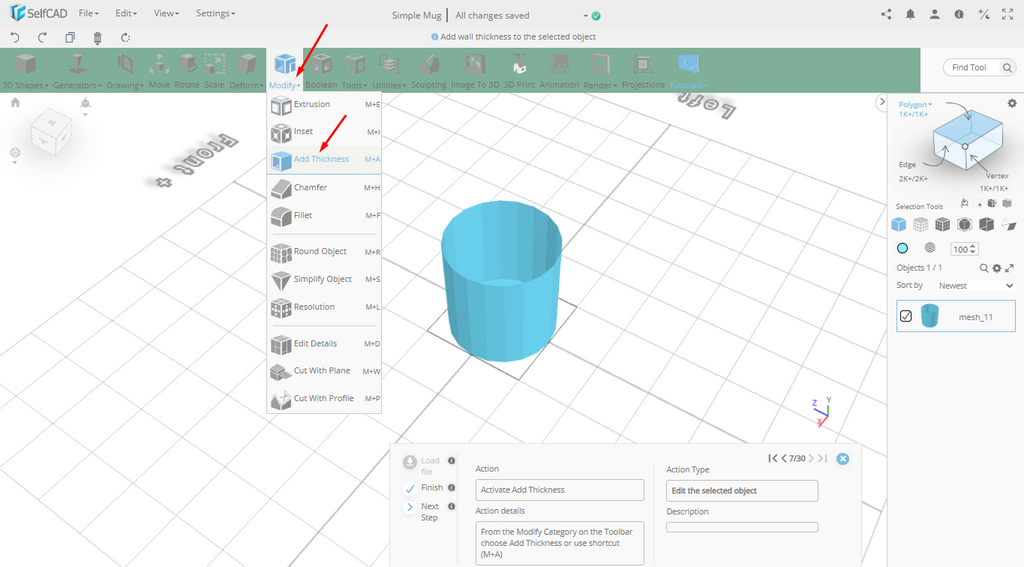Choose Chamfer from Modify menu
1024x567 pixels.
324,188
